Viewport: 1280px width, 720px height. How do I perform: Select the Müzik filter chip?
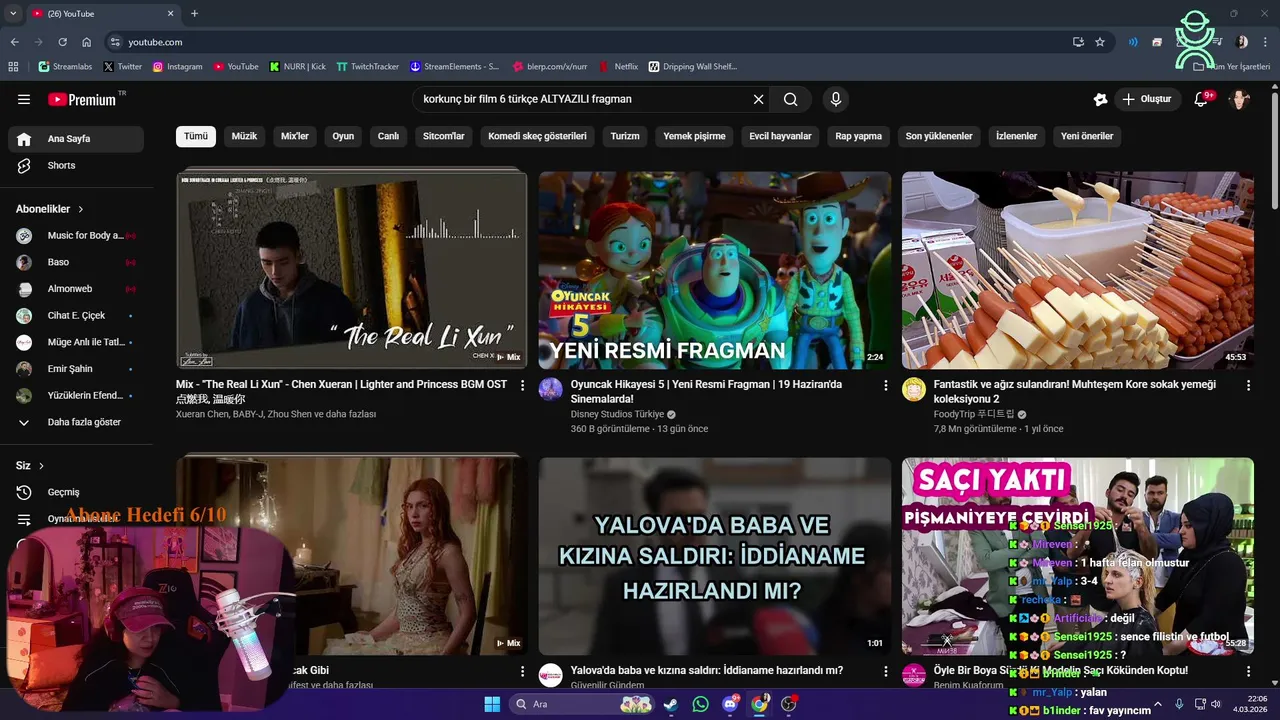point(244,136)
